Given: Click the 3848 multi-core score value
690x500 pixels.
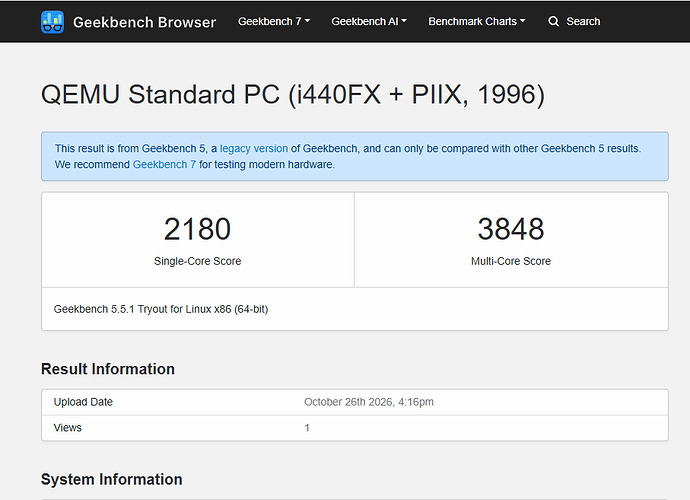Looking at the screenshot, I should coord(511,229).
